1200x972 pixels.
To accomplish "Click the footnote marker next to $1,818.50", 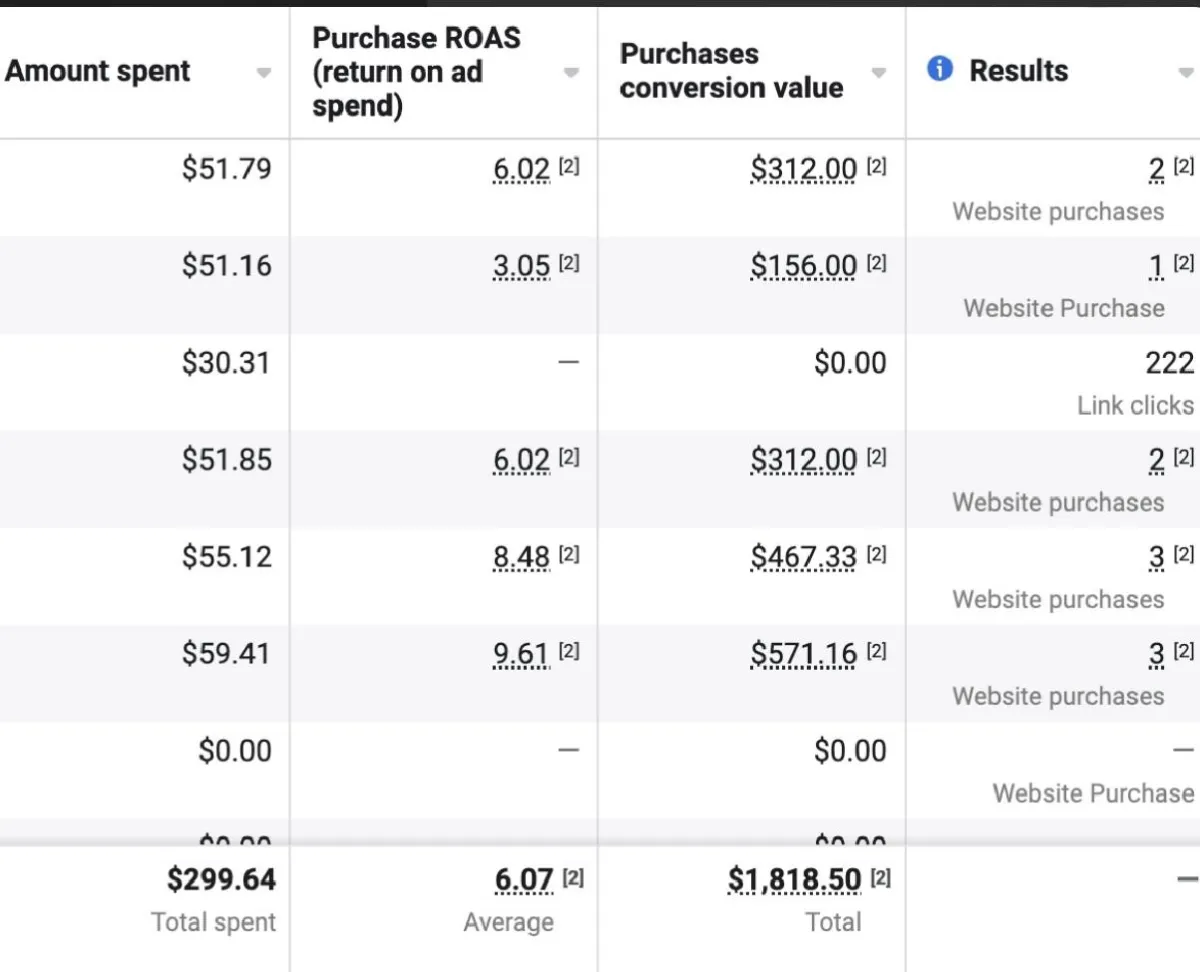I will [880, 878].
